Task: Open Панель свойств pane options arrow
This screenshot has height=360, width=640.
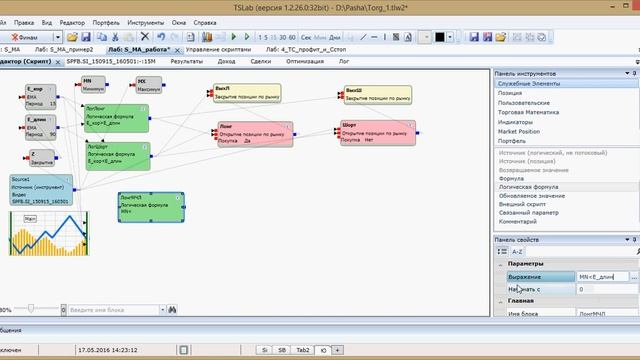Action: pos(627,239)
